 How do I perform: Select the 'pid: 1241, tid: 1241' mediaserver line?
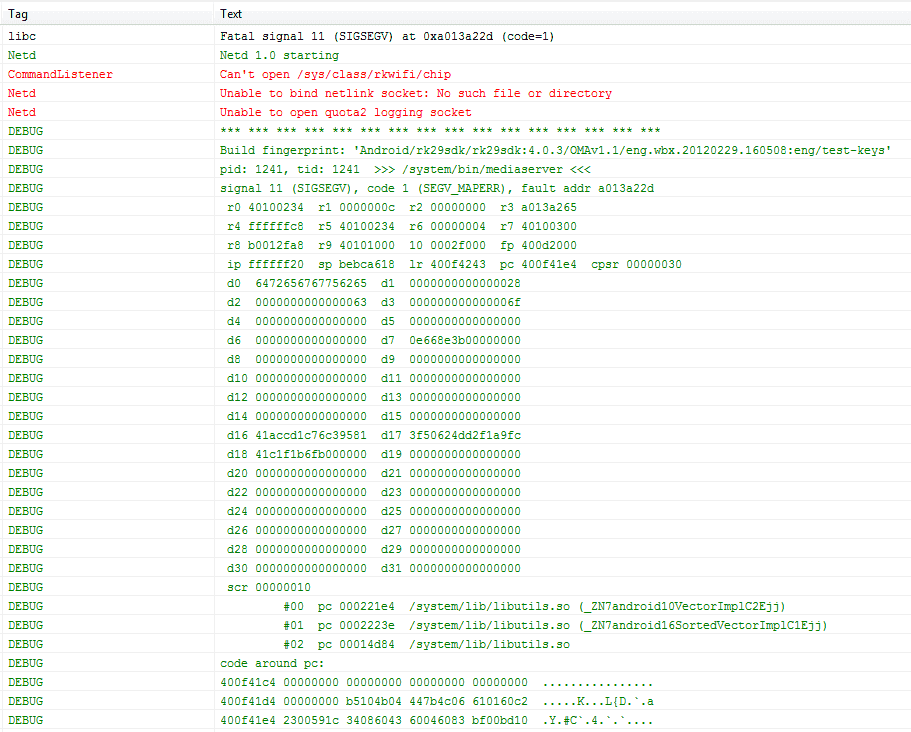pos(456,169)
